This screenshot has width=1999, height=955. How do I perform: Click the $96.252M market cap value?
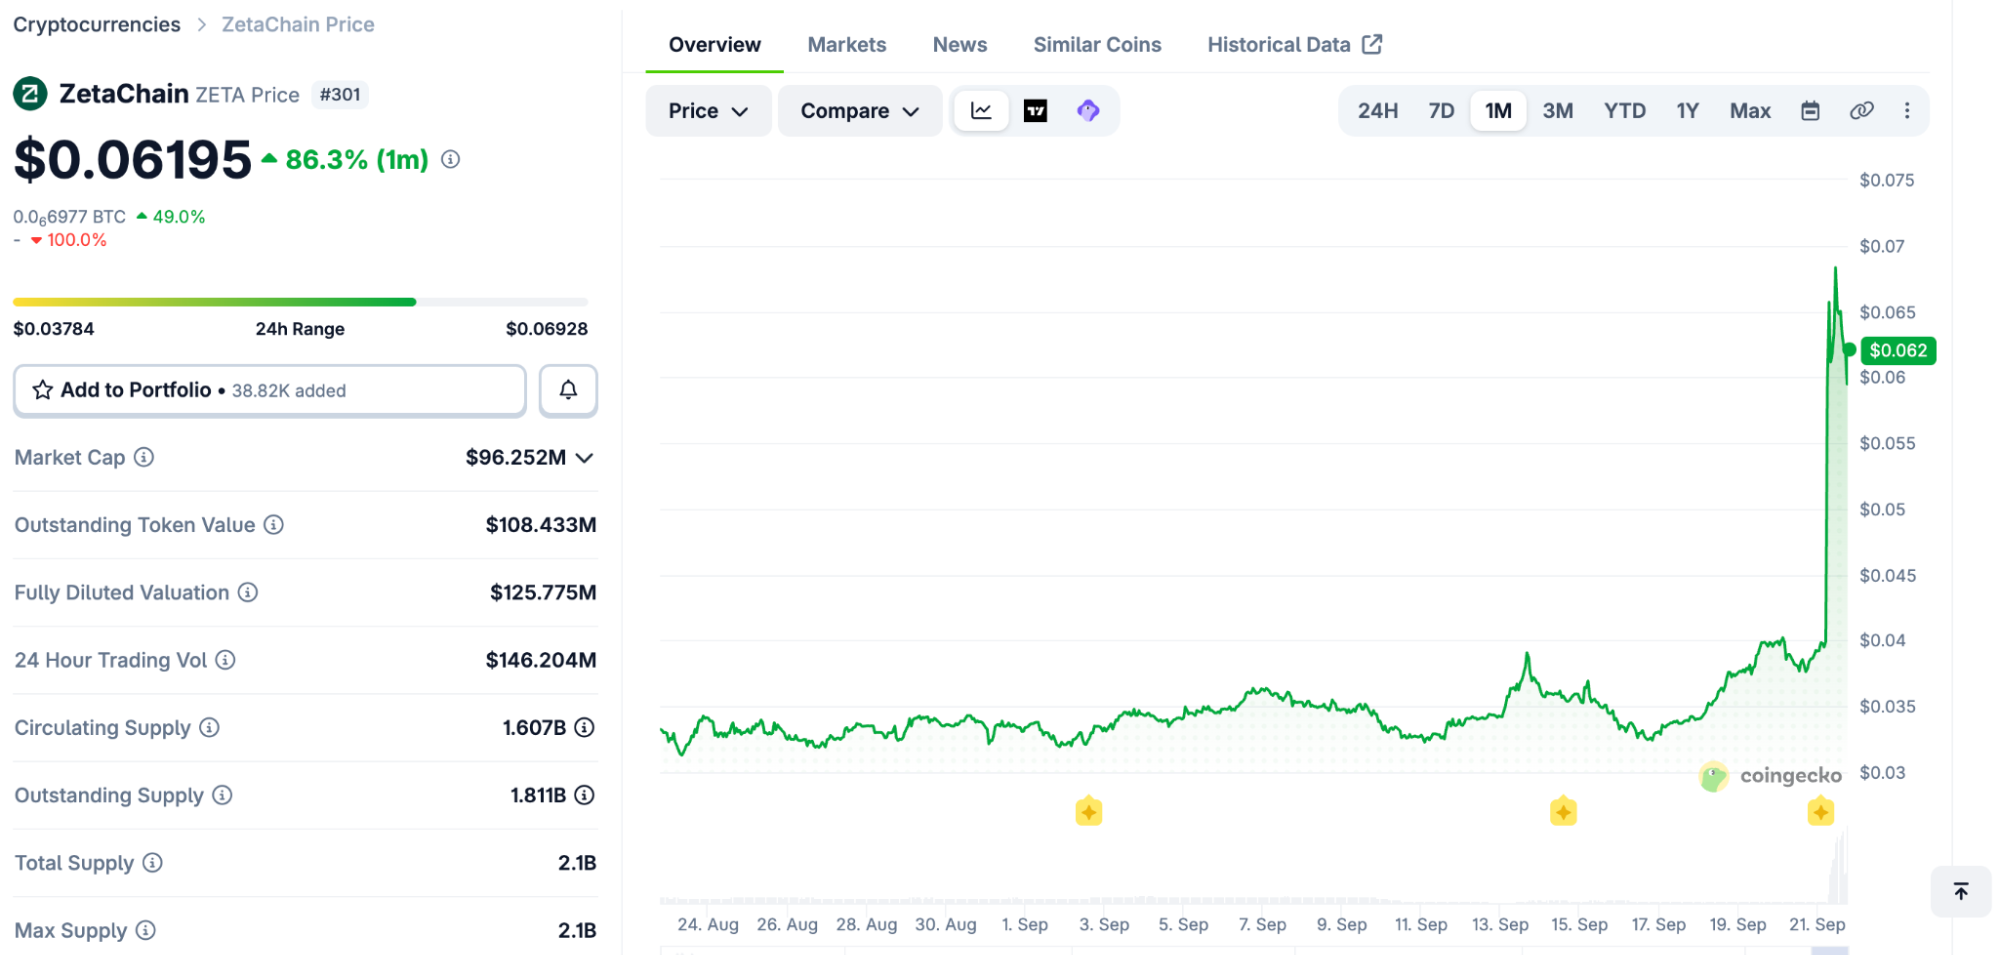click(516, 457)
